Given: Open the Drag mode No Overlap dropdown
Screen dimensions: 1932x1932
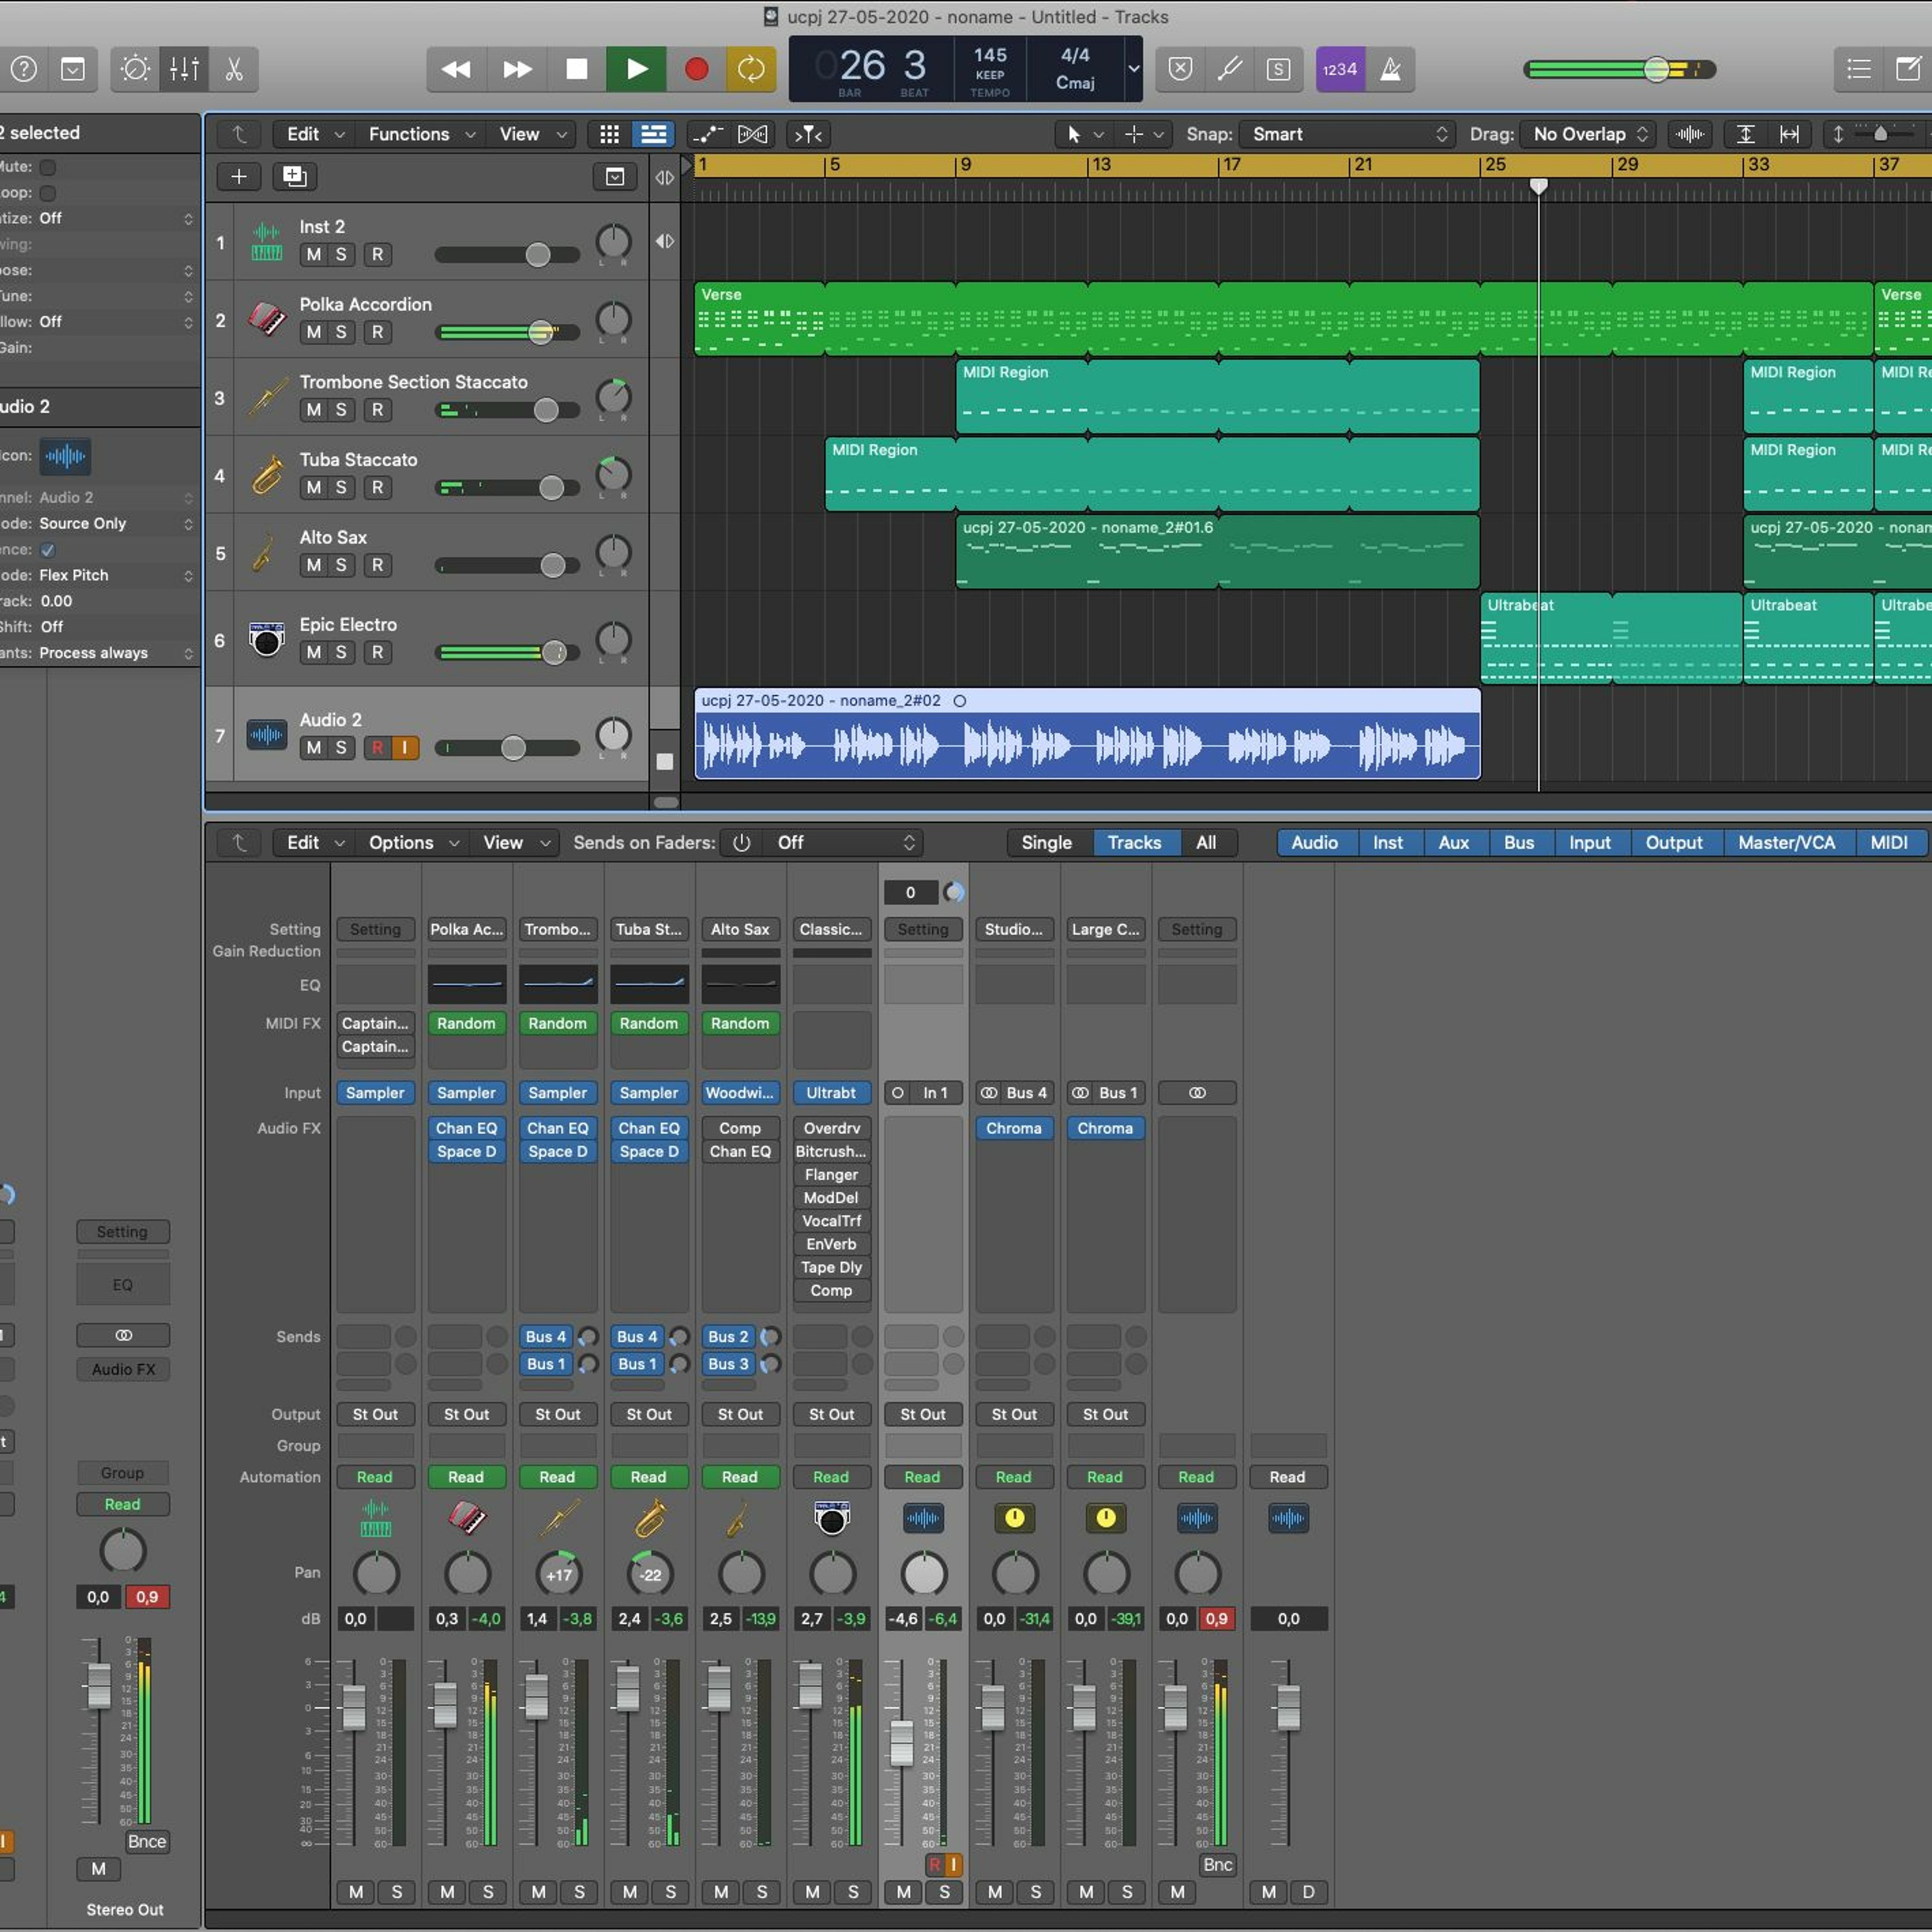Looking at the screenshot, I should click(1588, 134).
